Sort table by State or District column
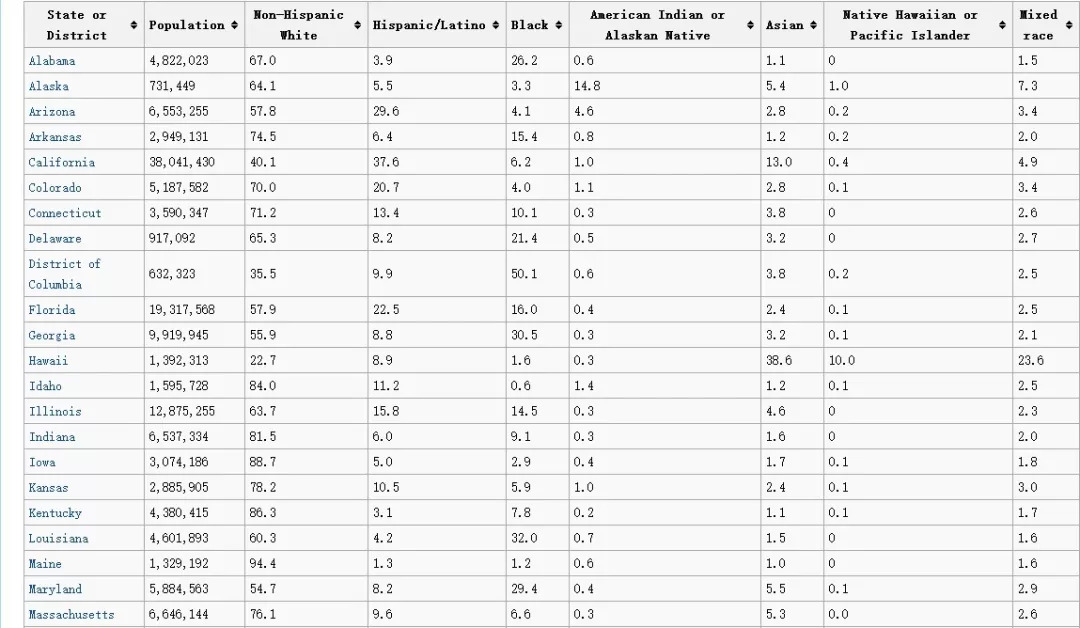The height and width of the screenshot is (628, 1080). click(x=135, y=25)
